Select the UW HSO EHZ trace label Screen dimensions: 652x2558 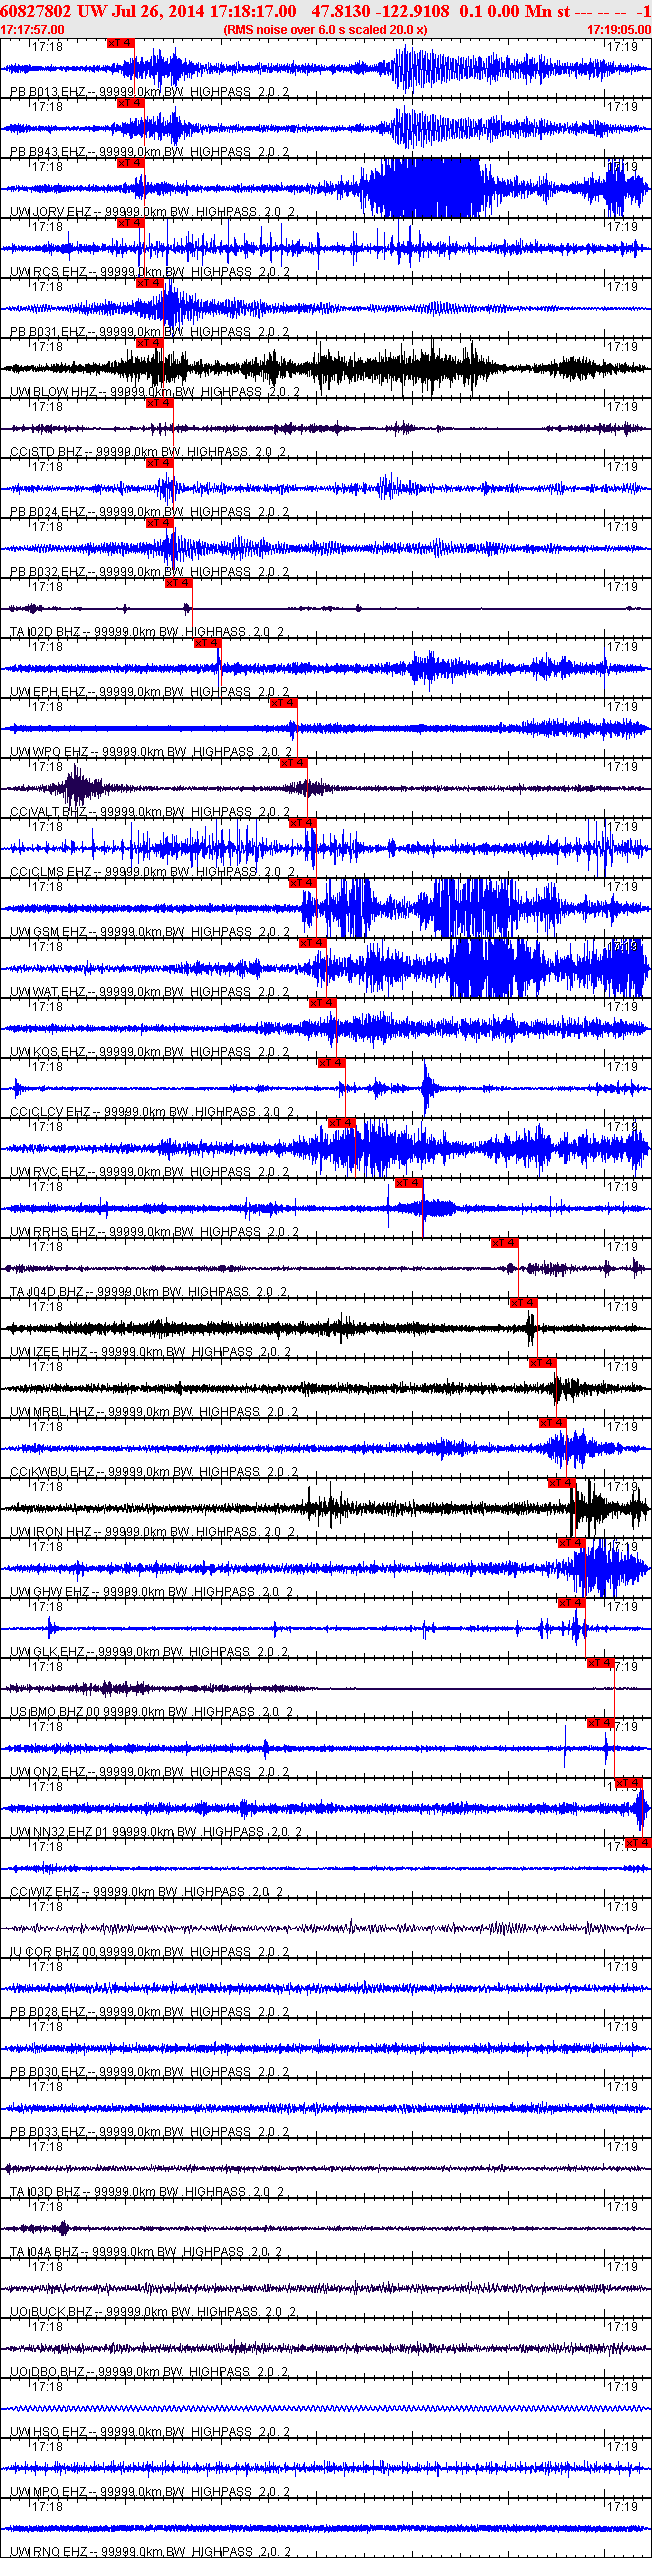(149, 2432)
